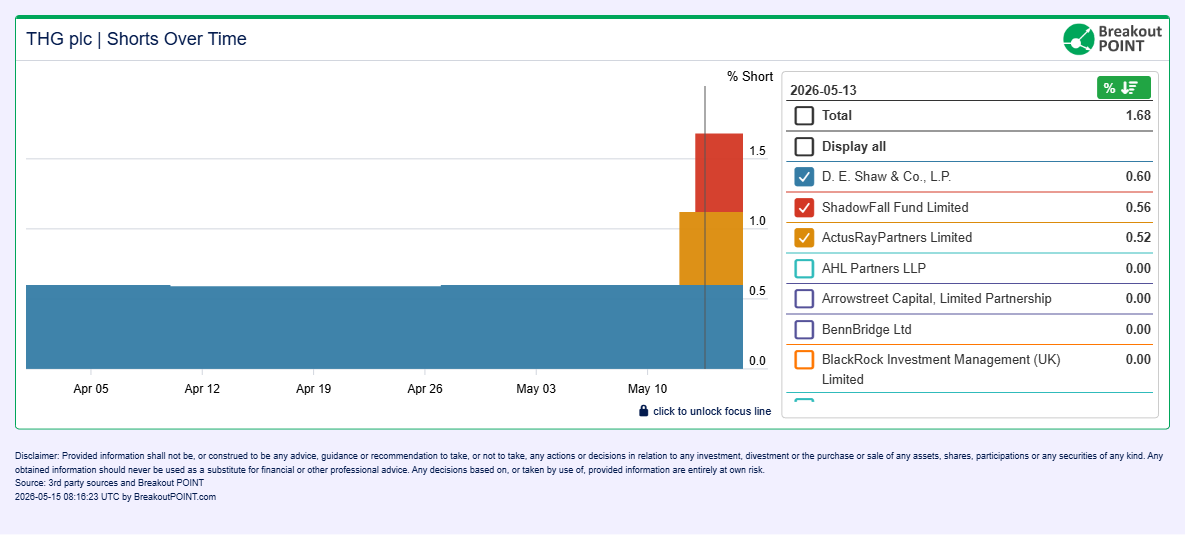This screenshot has width=1185, height=535.
Task: Uncheck ActusRayPartners Limited checkbox
Action: pos(804,237)
